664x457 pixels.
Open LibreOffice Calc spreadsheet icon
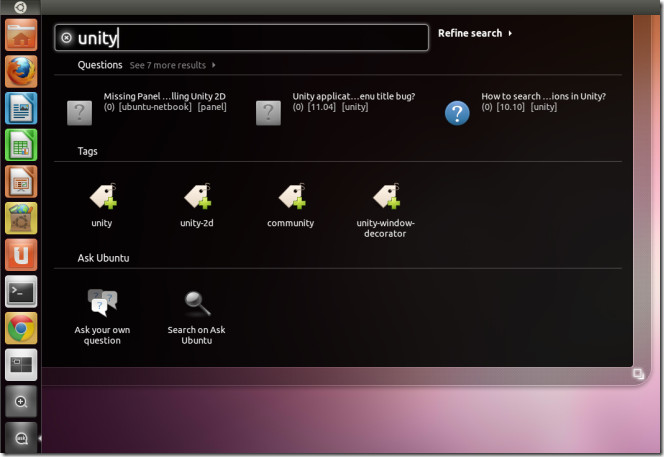[x=21, y=145]
